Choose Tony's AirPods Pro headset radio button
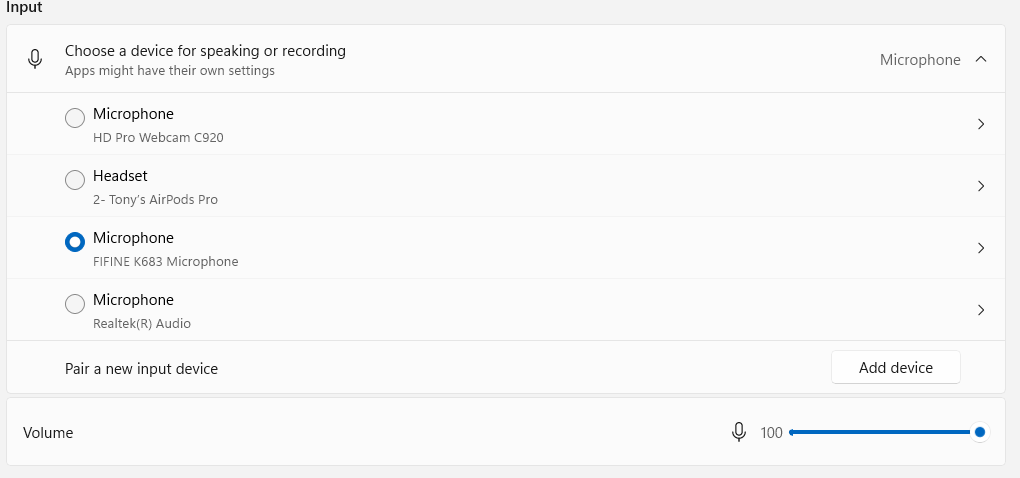The width and height of the screenshot is (1020, 478). (x=75, y=181)
